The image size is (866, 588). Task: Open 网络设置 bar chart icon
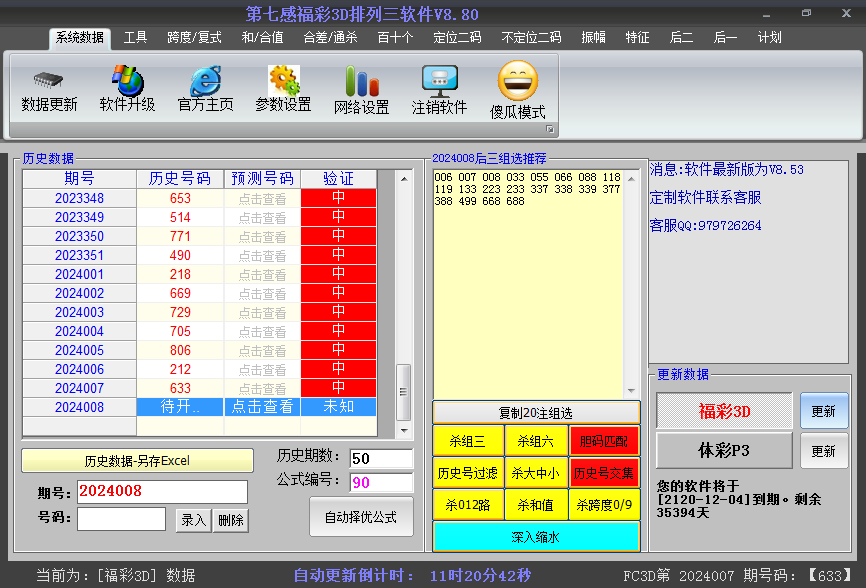(362, 81)
